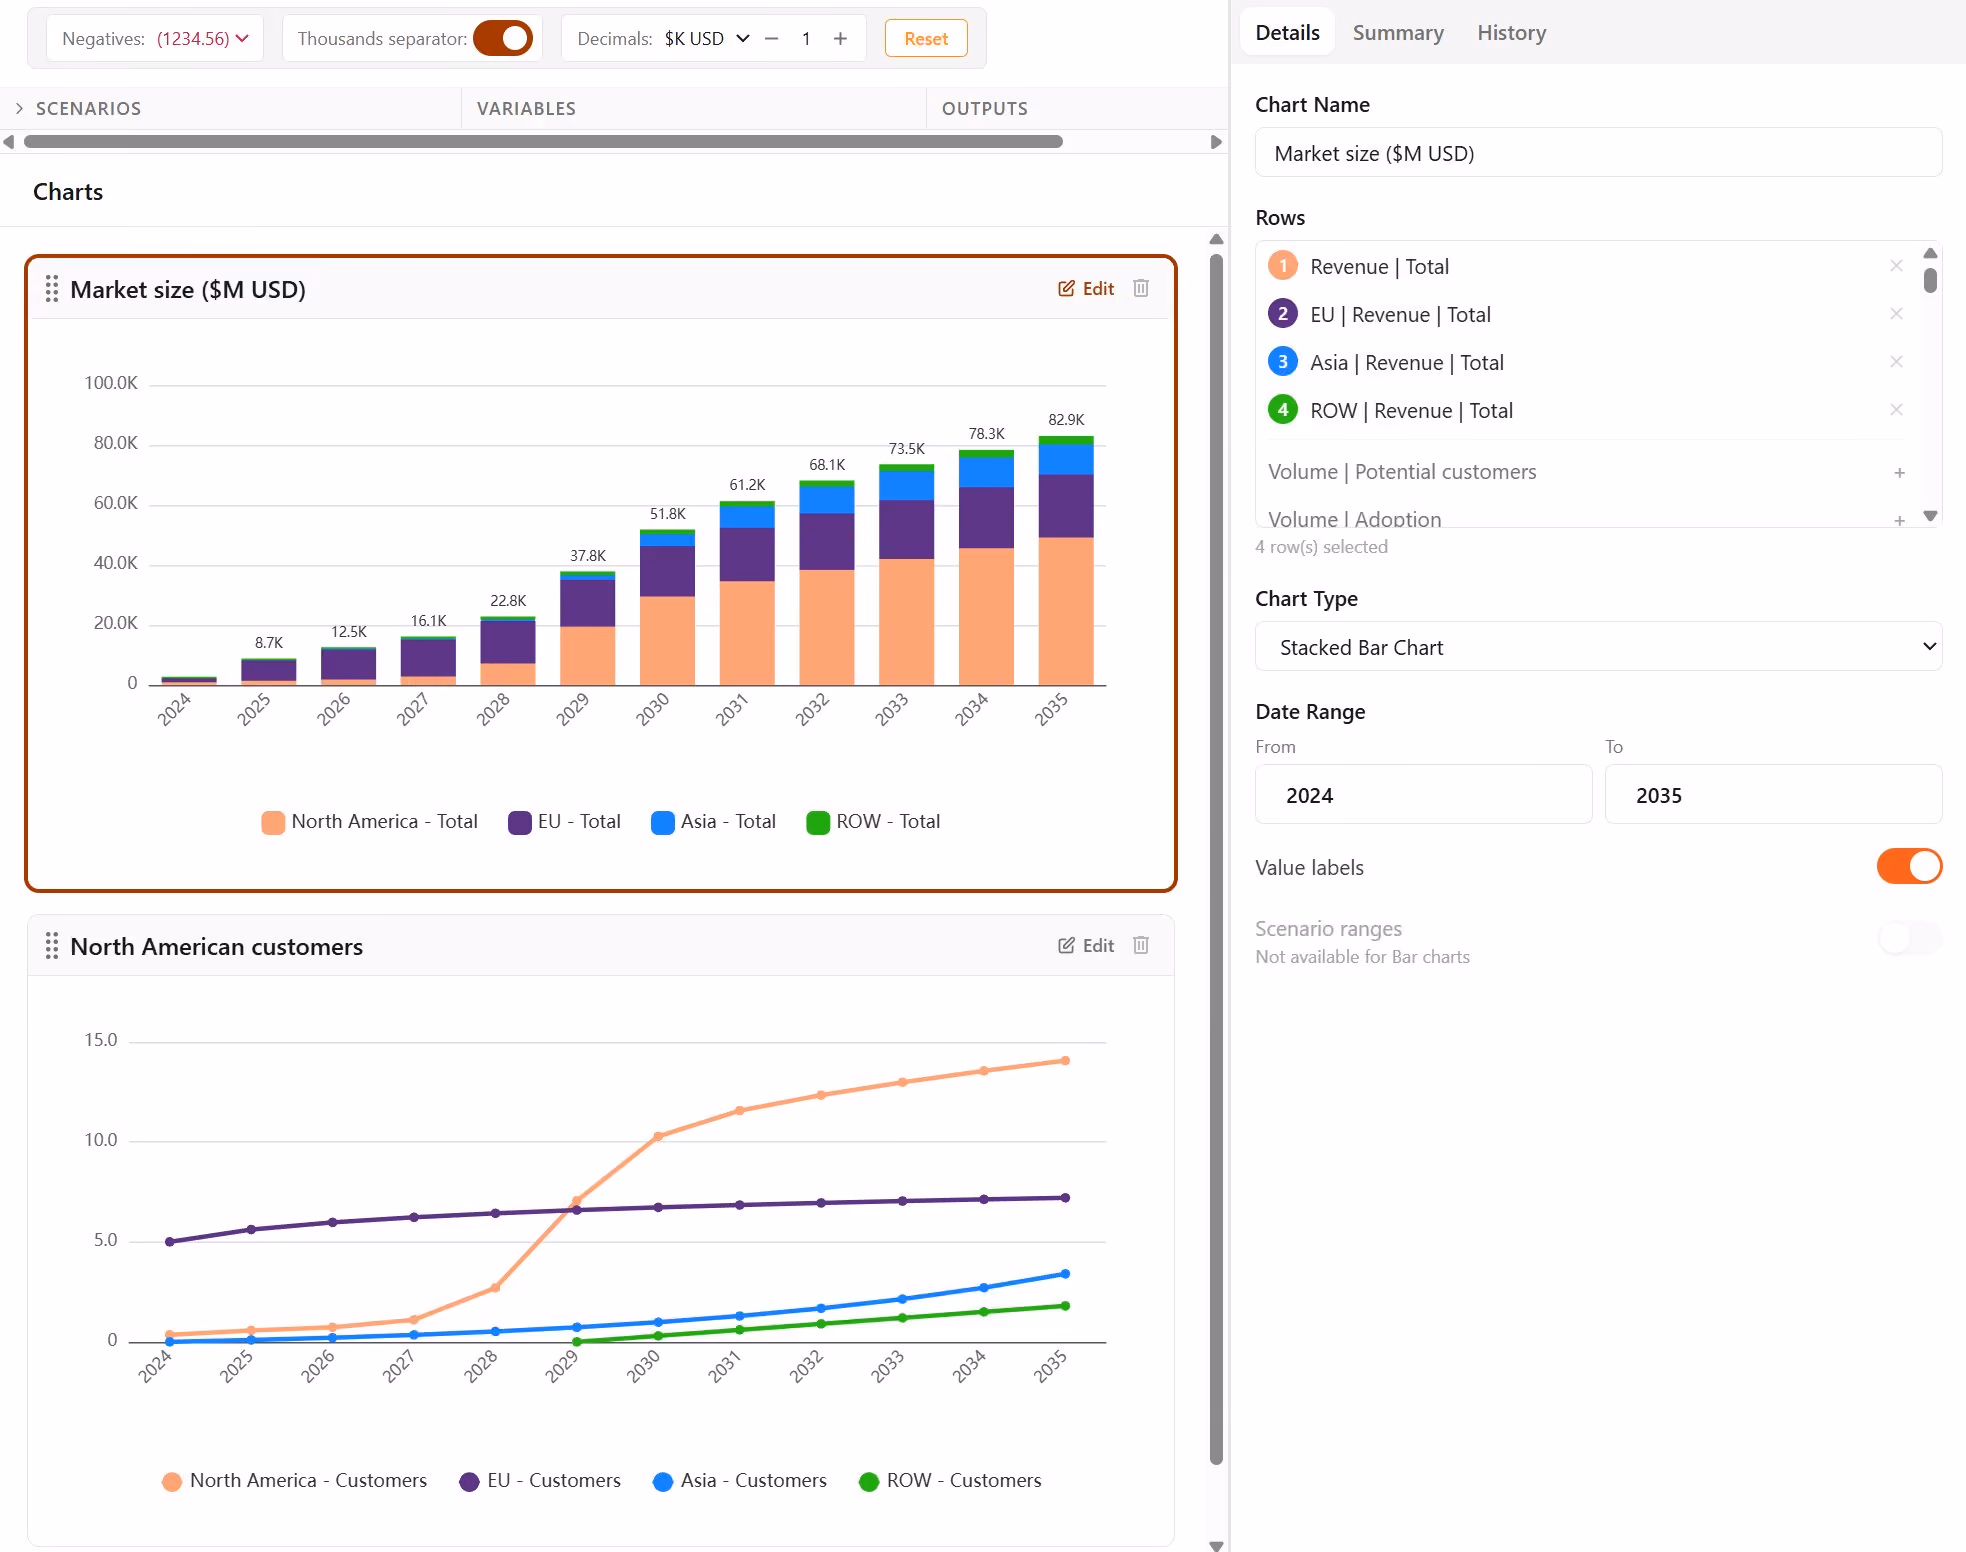Click the purple number 2 badge
This screenshot has width=1966, height=1552.
[1283, 314]
